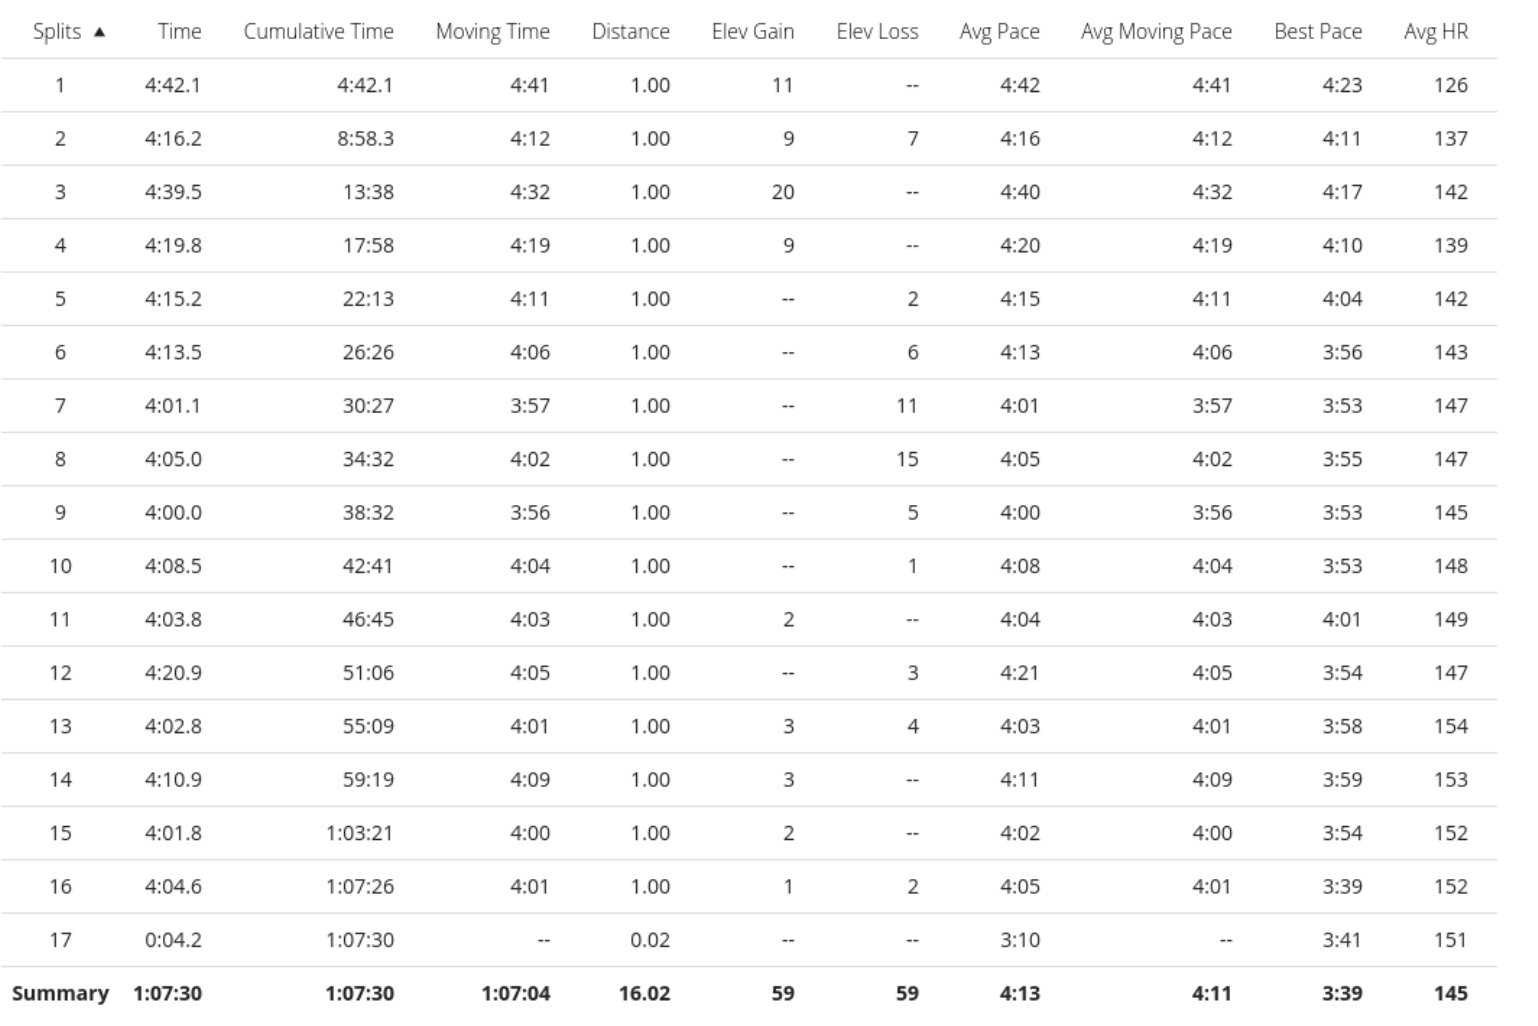Sort by the Splits column header

(x=57, y=31)
